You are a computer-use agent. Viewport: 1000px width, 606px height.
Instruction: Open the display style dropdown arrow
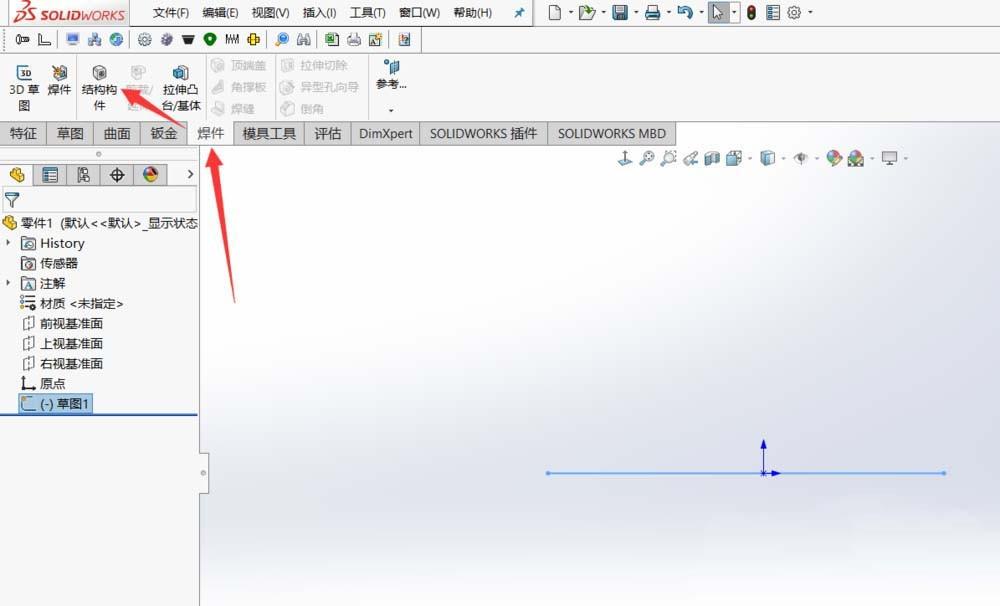(x=783, y=158)
